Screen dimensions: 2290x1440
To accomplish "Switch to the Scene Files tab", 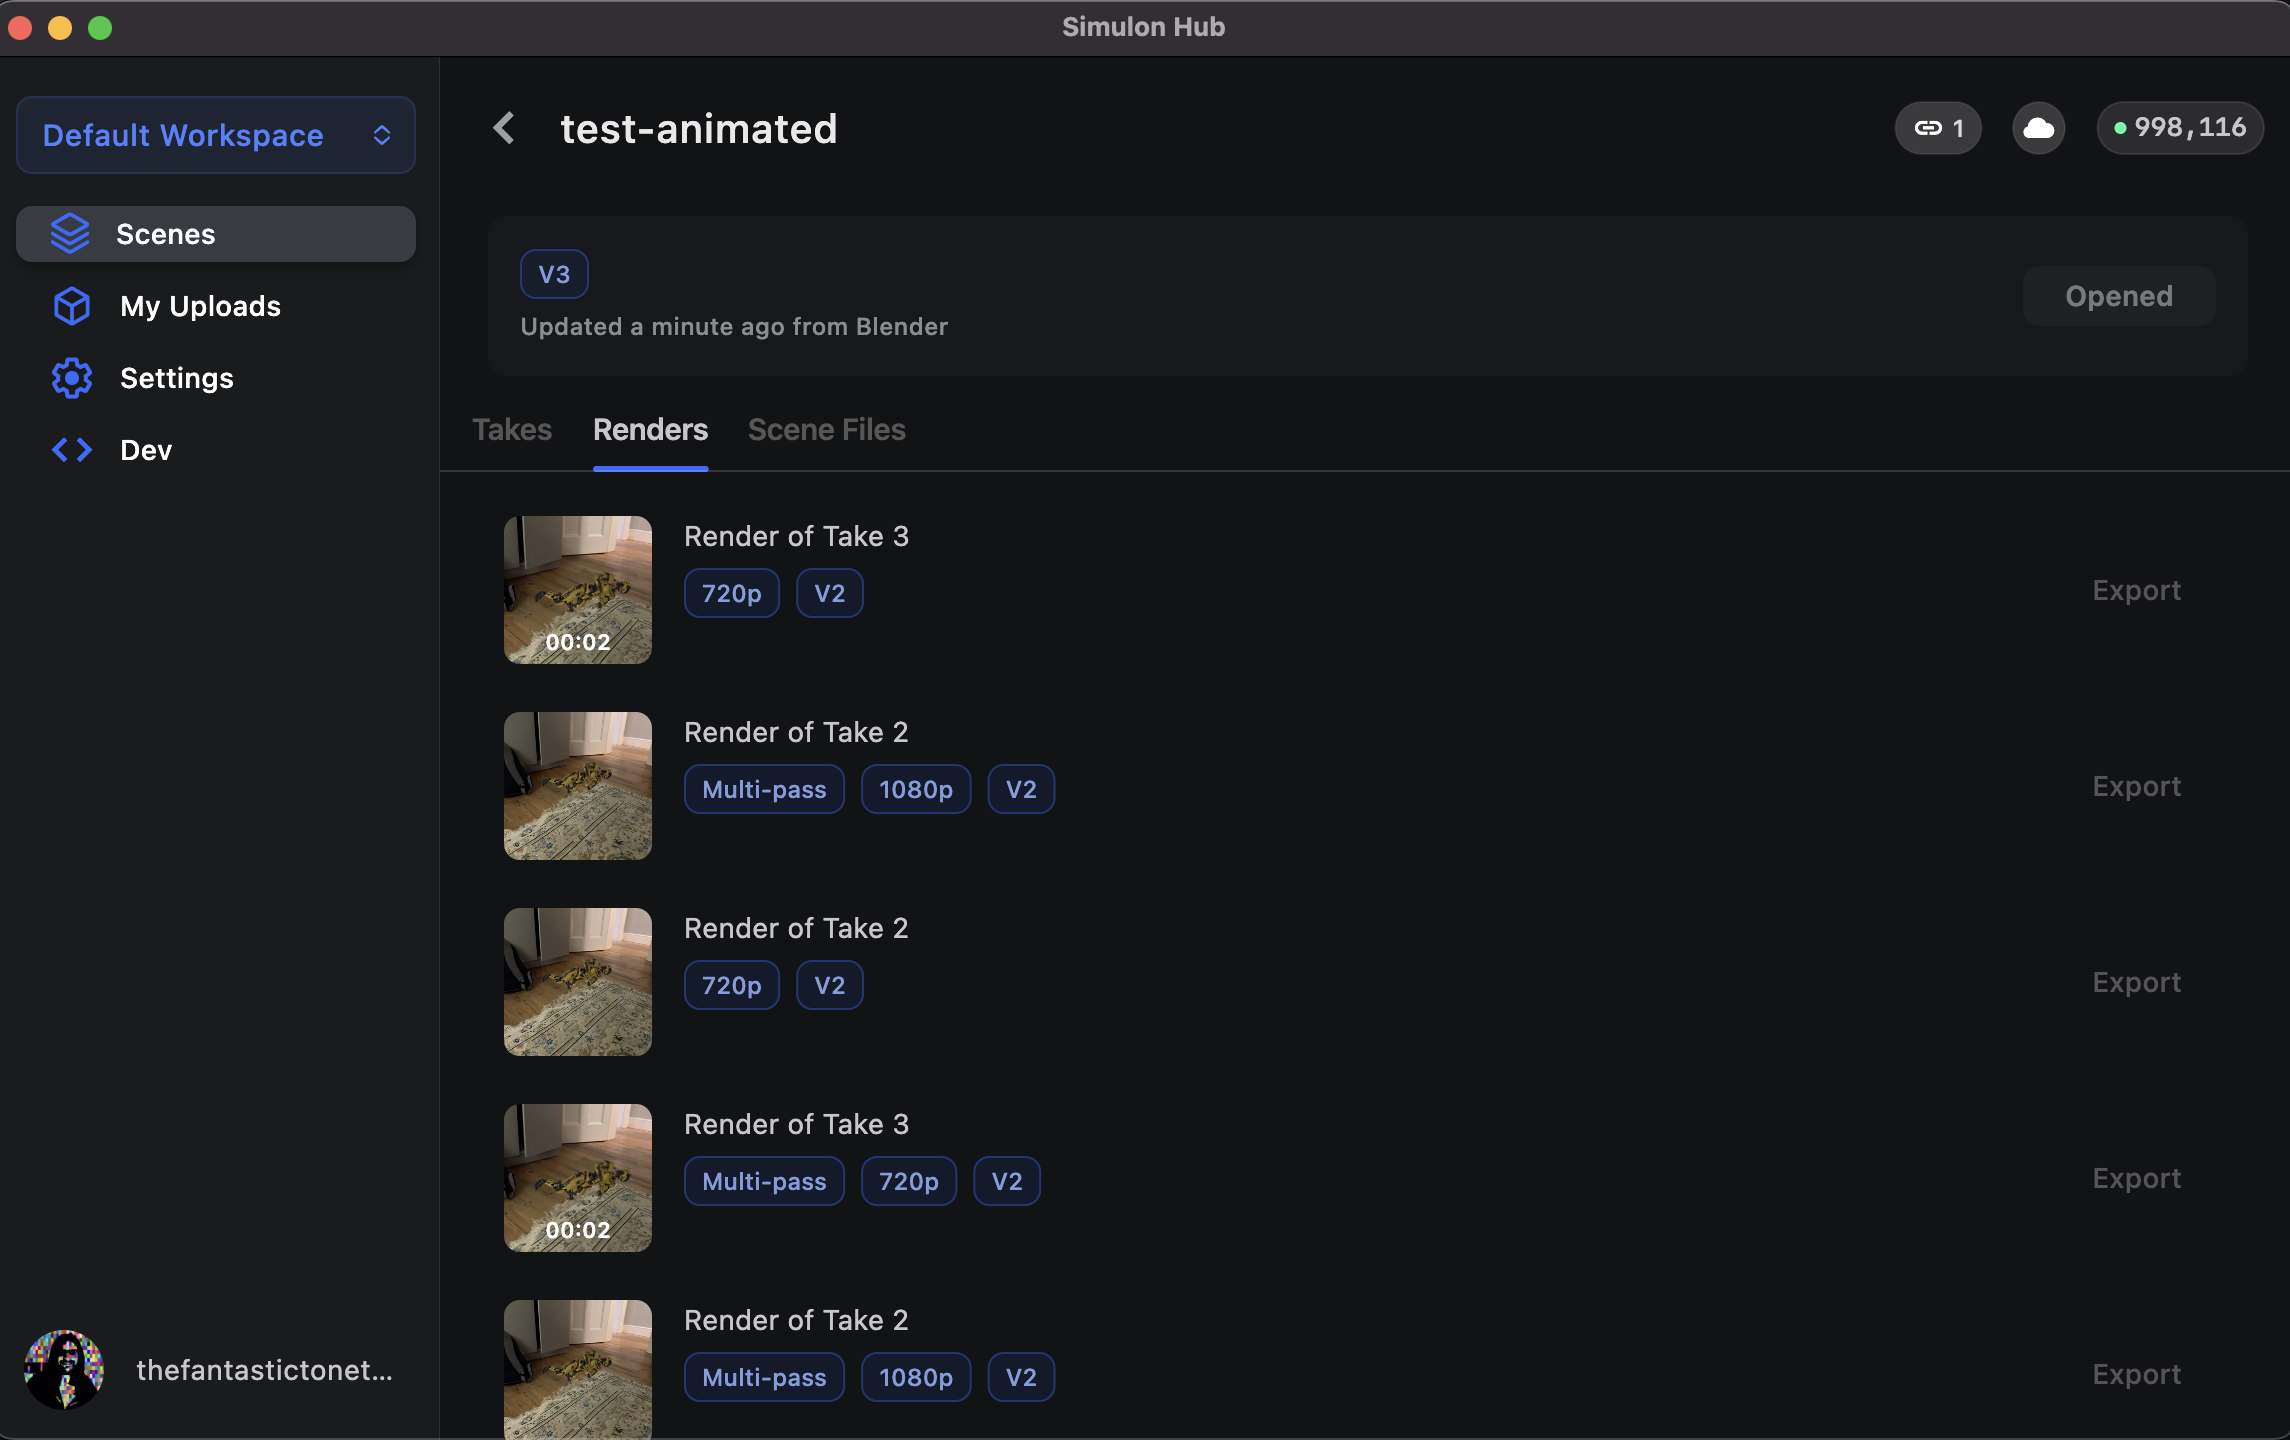I will coord(826,430).
